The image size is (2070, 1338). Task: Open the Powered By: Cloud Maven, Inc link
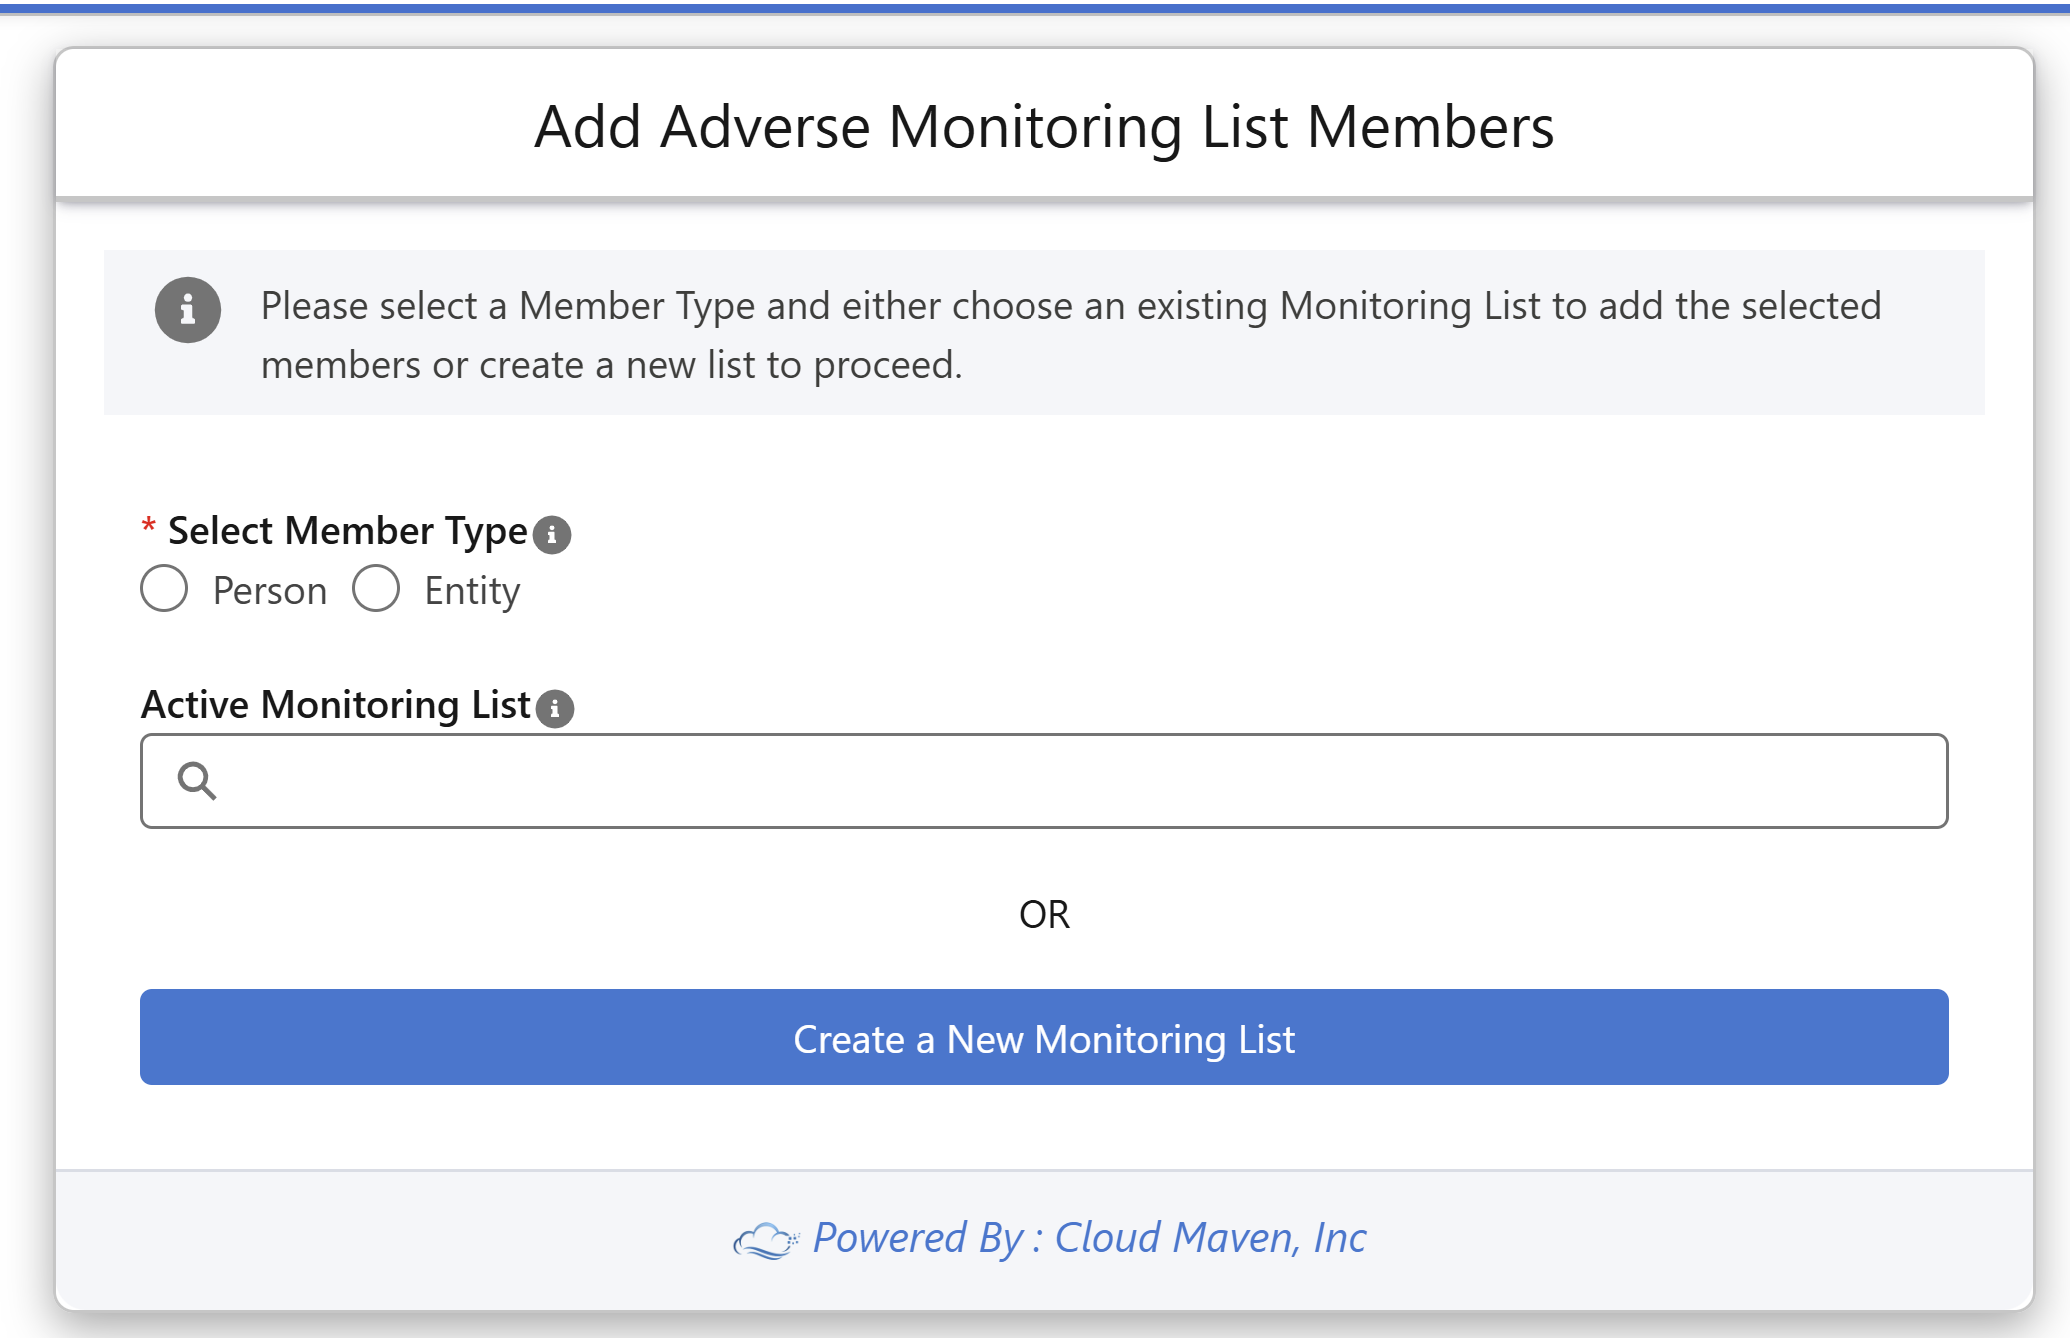pos(1089,1238)
